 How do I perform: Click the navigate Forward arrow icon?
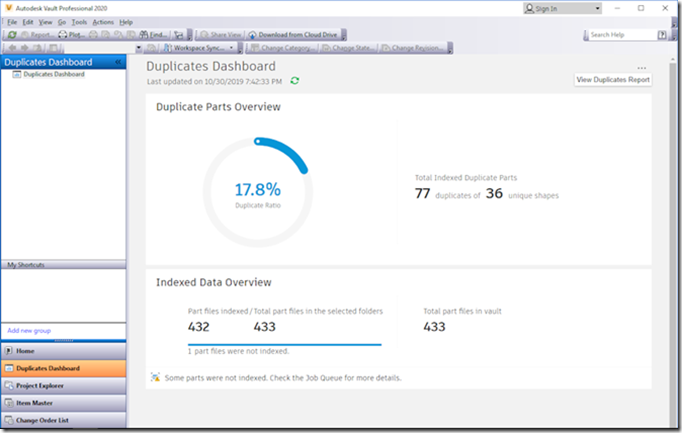coord(25,48)
